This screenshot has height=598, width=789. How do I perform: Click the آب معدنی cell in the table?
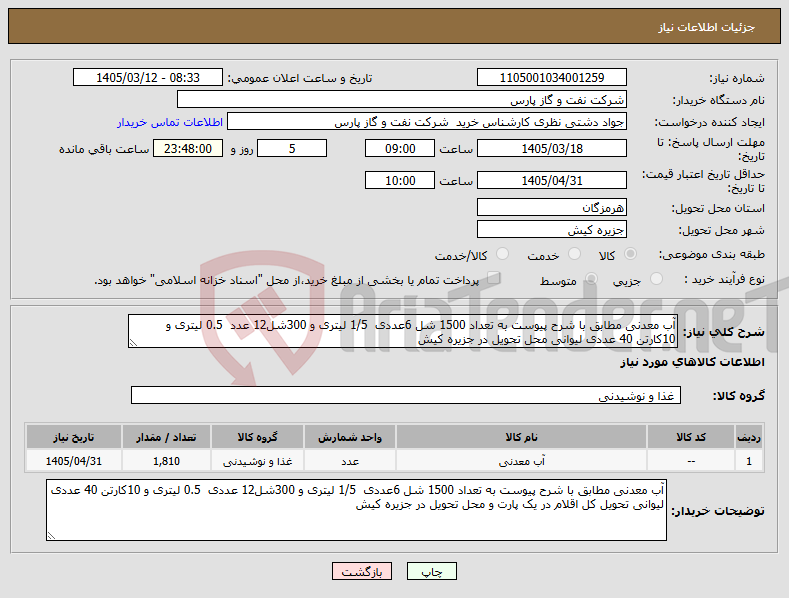coord(521,461)
